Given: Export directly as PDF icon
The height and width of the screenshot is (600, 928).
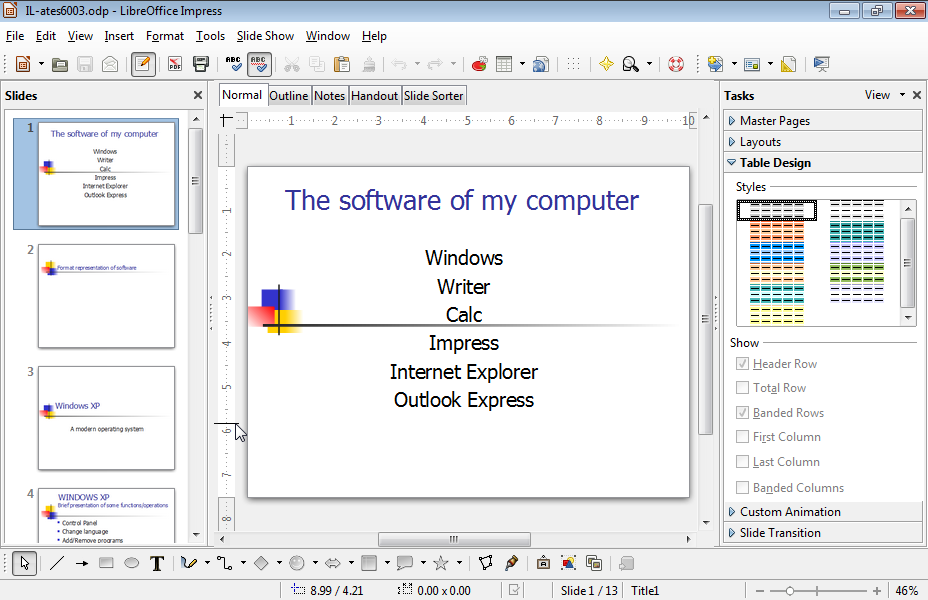Looking at the screenshot, I should click(x=175, y=64).
